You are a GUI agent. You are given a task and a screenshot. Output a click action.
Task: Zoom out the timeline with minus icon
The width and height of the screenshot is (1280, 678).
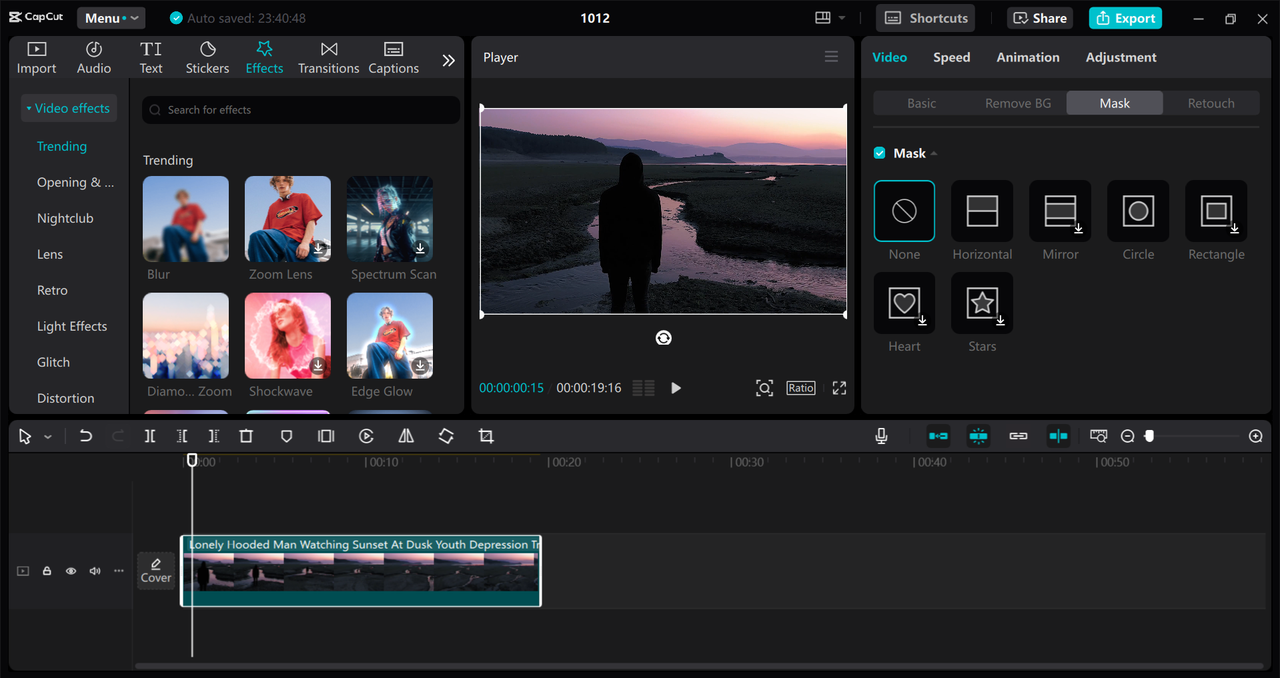click(x=1127, y=436)
